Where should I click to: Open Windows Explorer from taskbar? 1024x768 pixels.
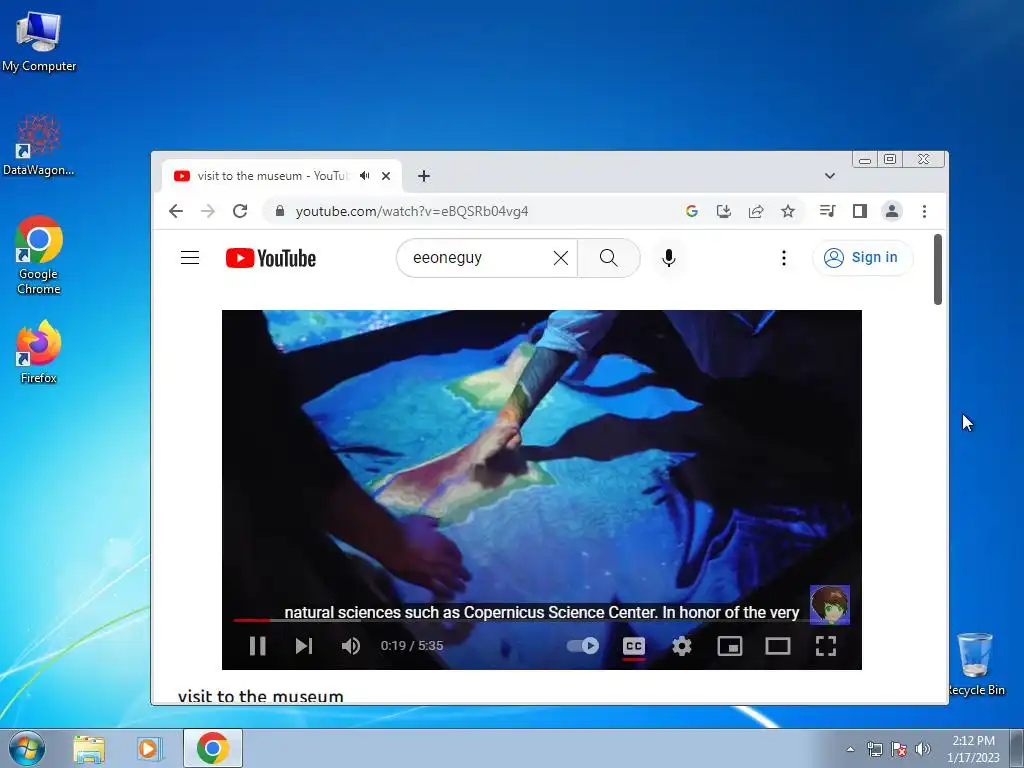tap(89, 748)
